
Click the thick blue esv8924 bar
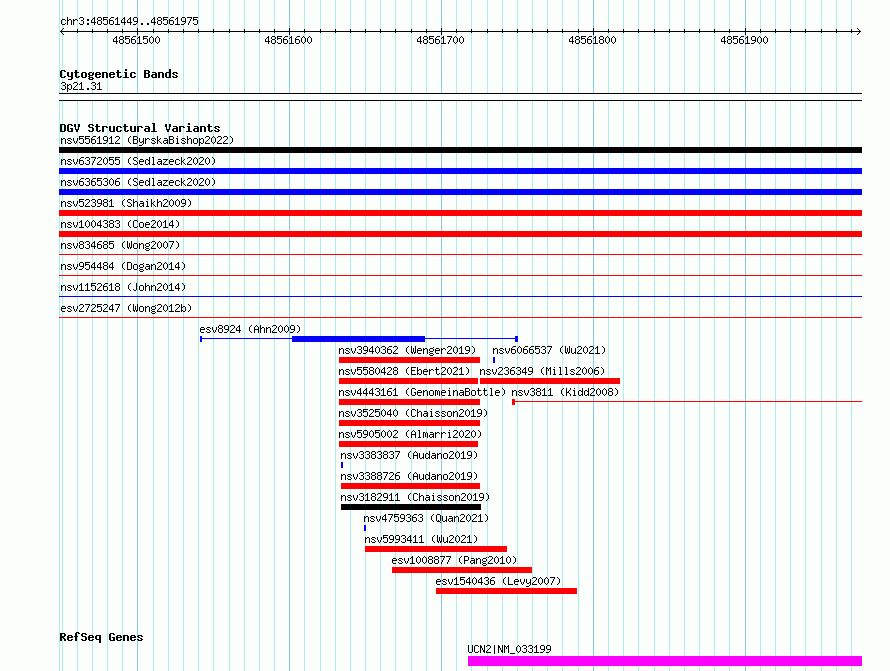tap(358, 339)
